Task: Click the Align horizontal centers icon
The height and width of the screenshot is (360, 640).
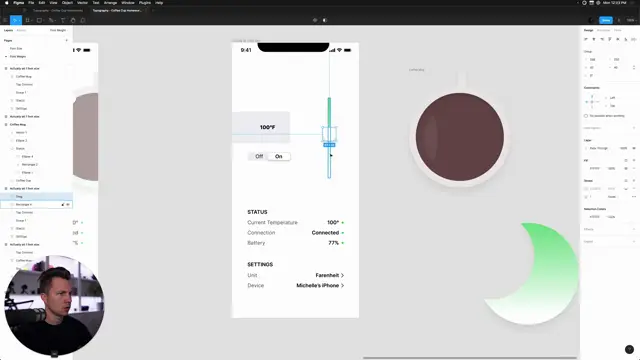Action: 594,39
